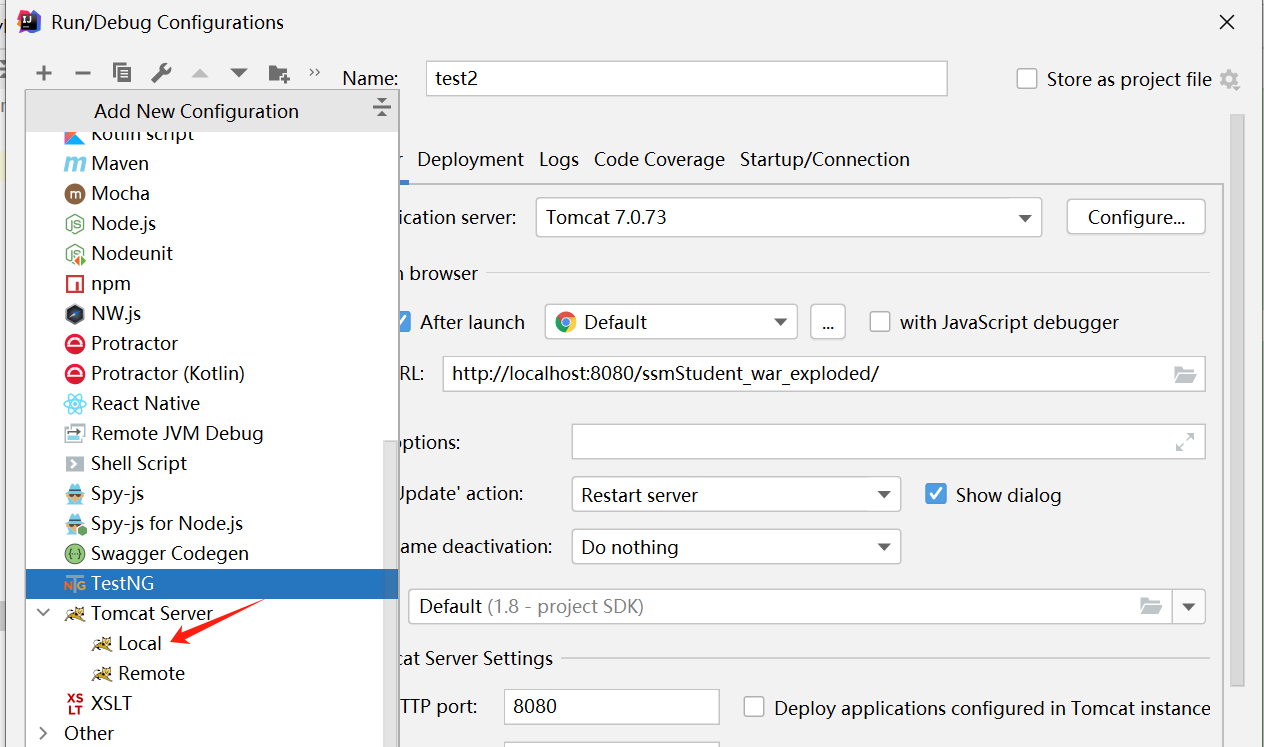The image size is (1264, 747).
Task: Click the Add New Configuration plus icon
Action: click(44, 73)
